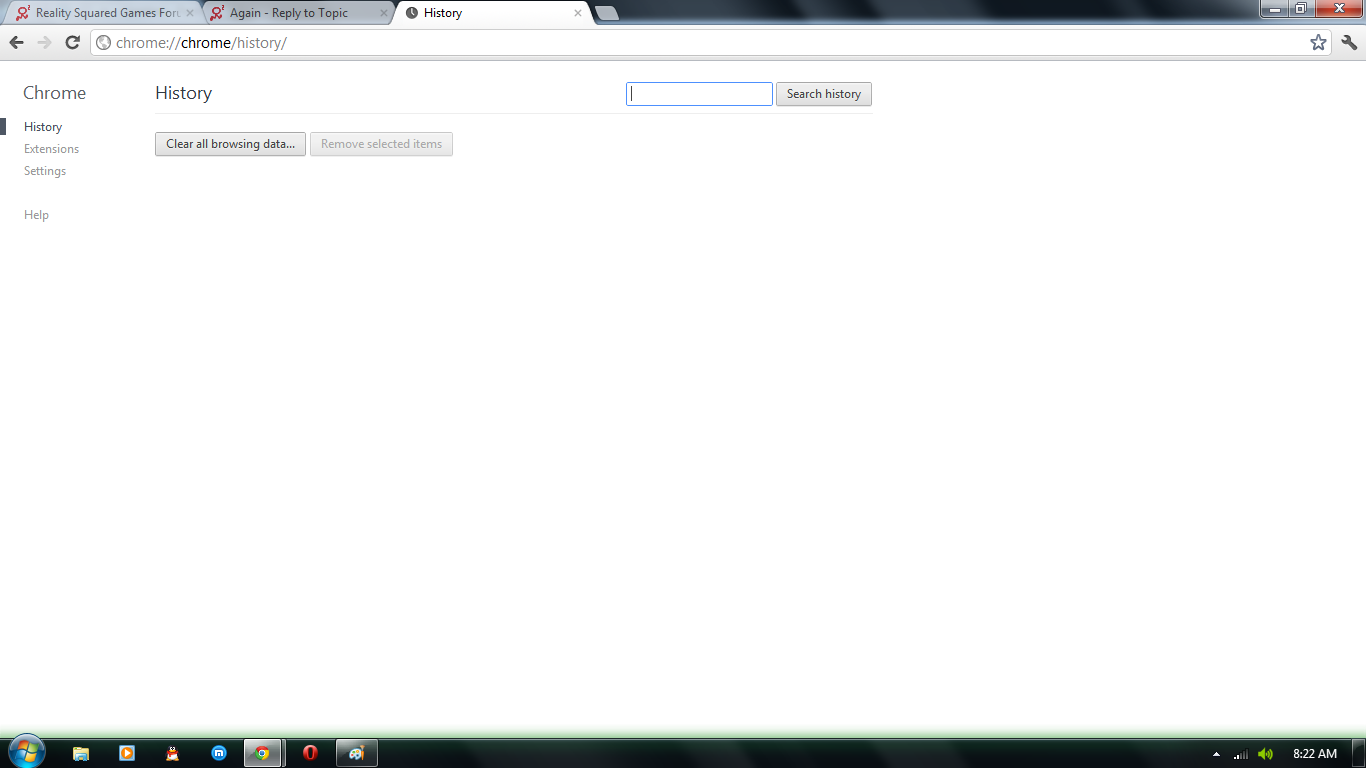Open Windows Media Player taskbar icon
The width and height of the screenshot is (1366, 768).
point(127,753)
